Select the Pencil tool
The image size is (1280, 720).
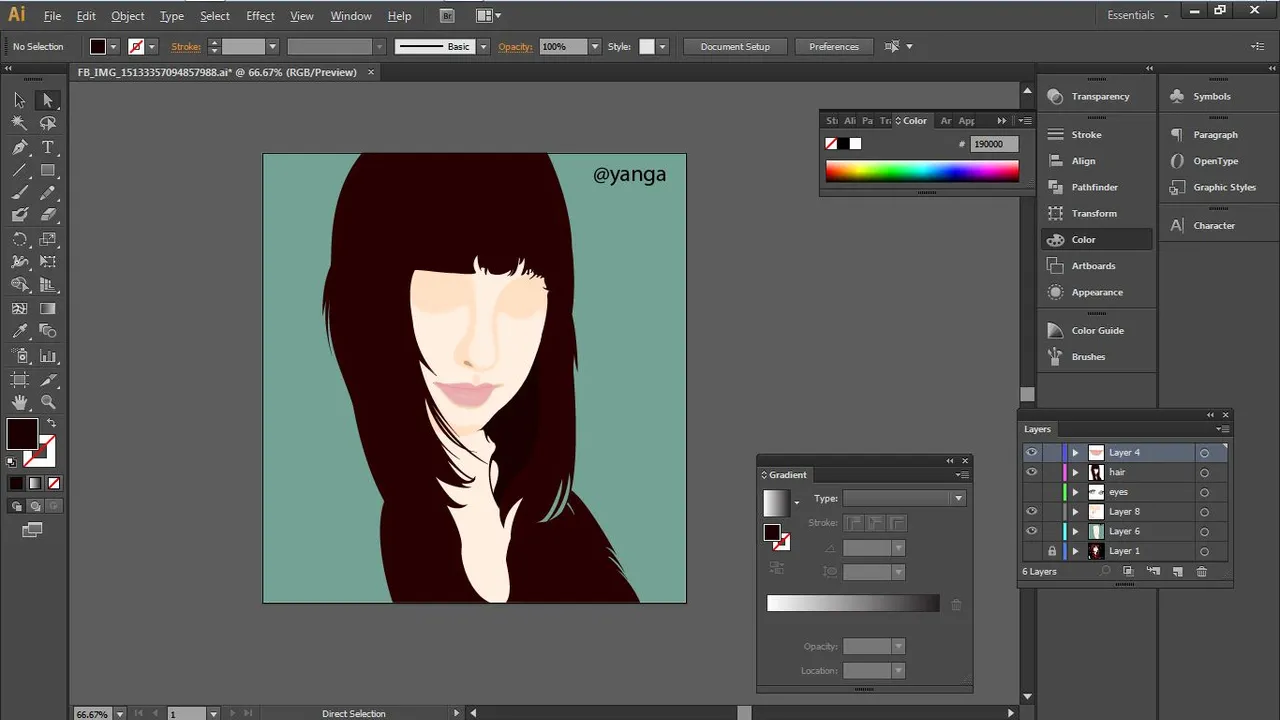[x=47, y=193]
